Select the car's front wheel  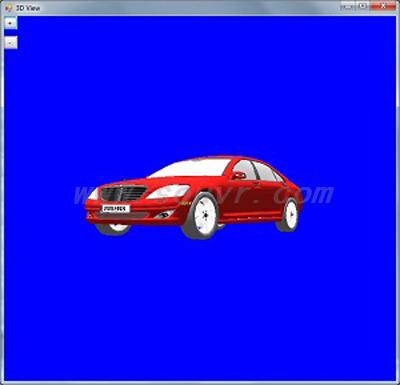(201, 215)
